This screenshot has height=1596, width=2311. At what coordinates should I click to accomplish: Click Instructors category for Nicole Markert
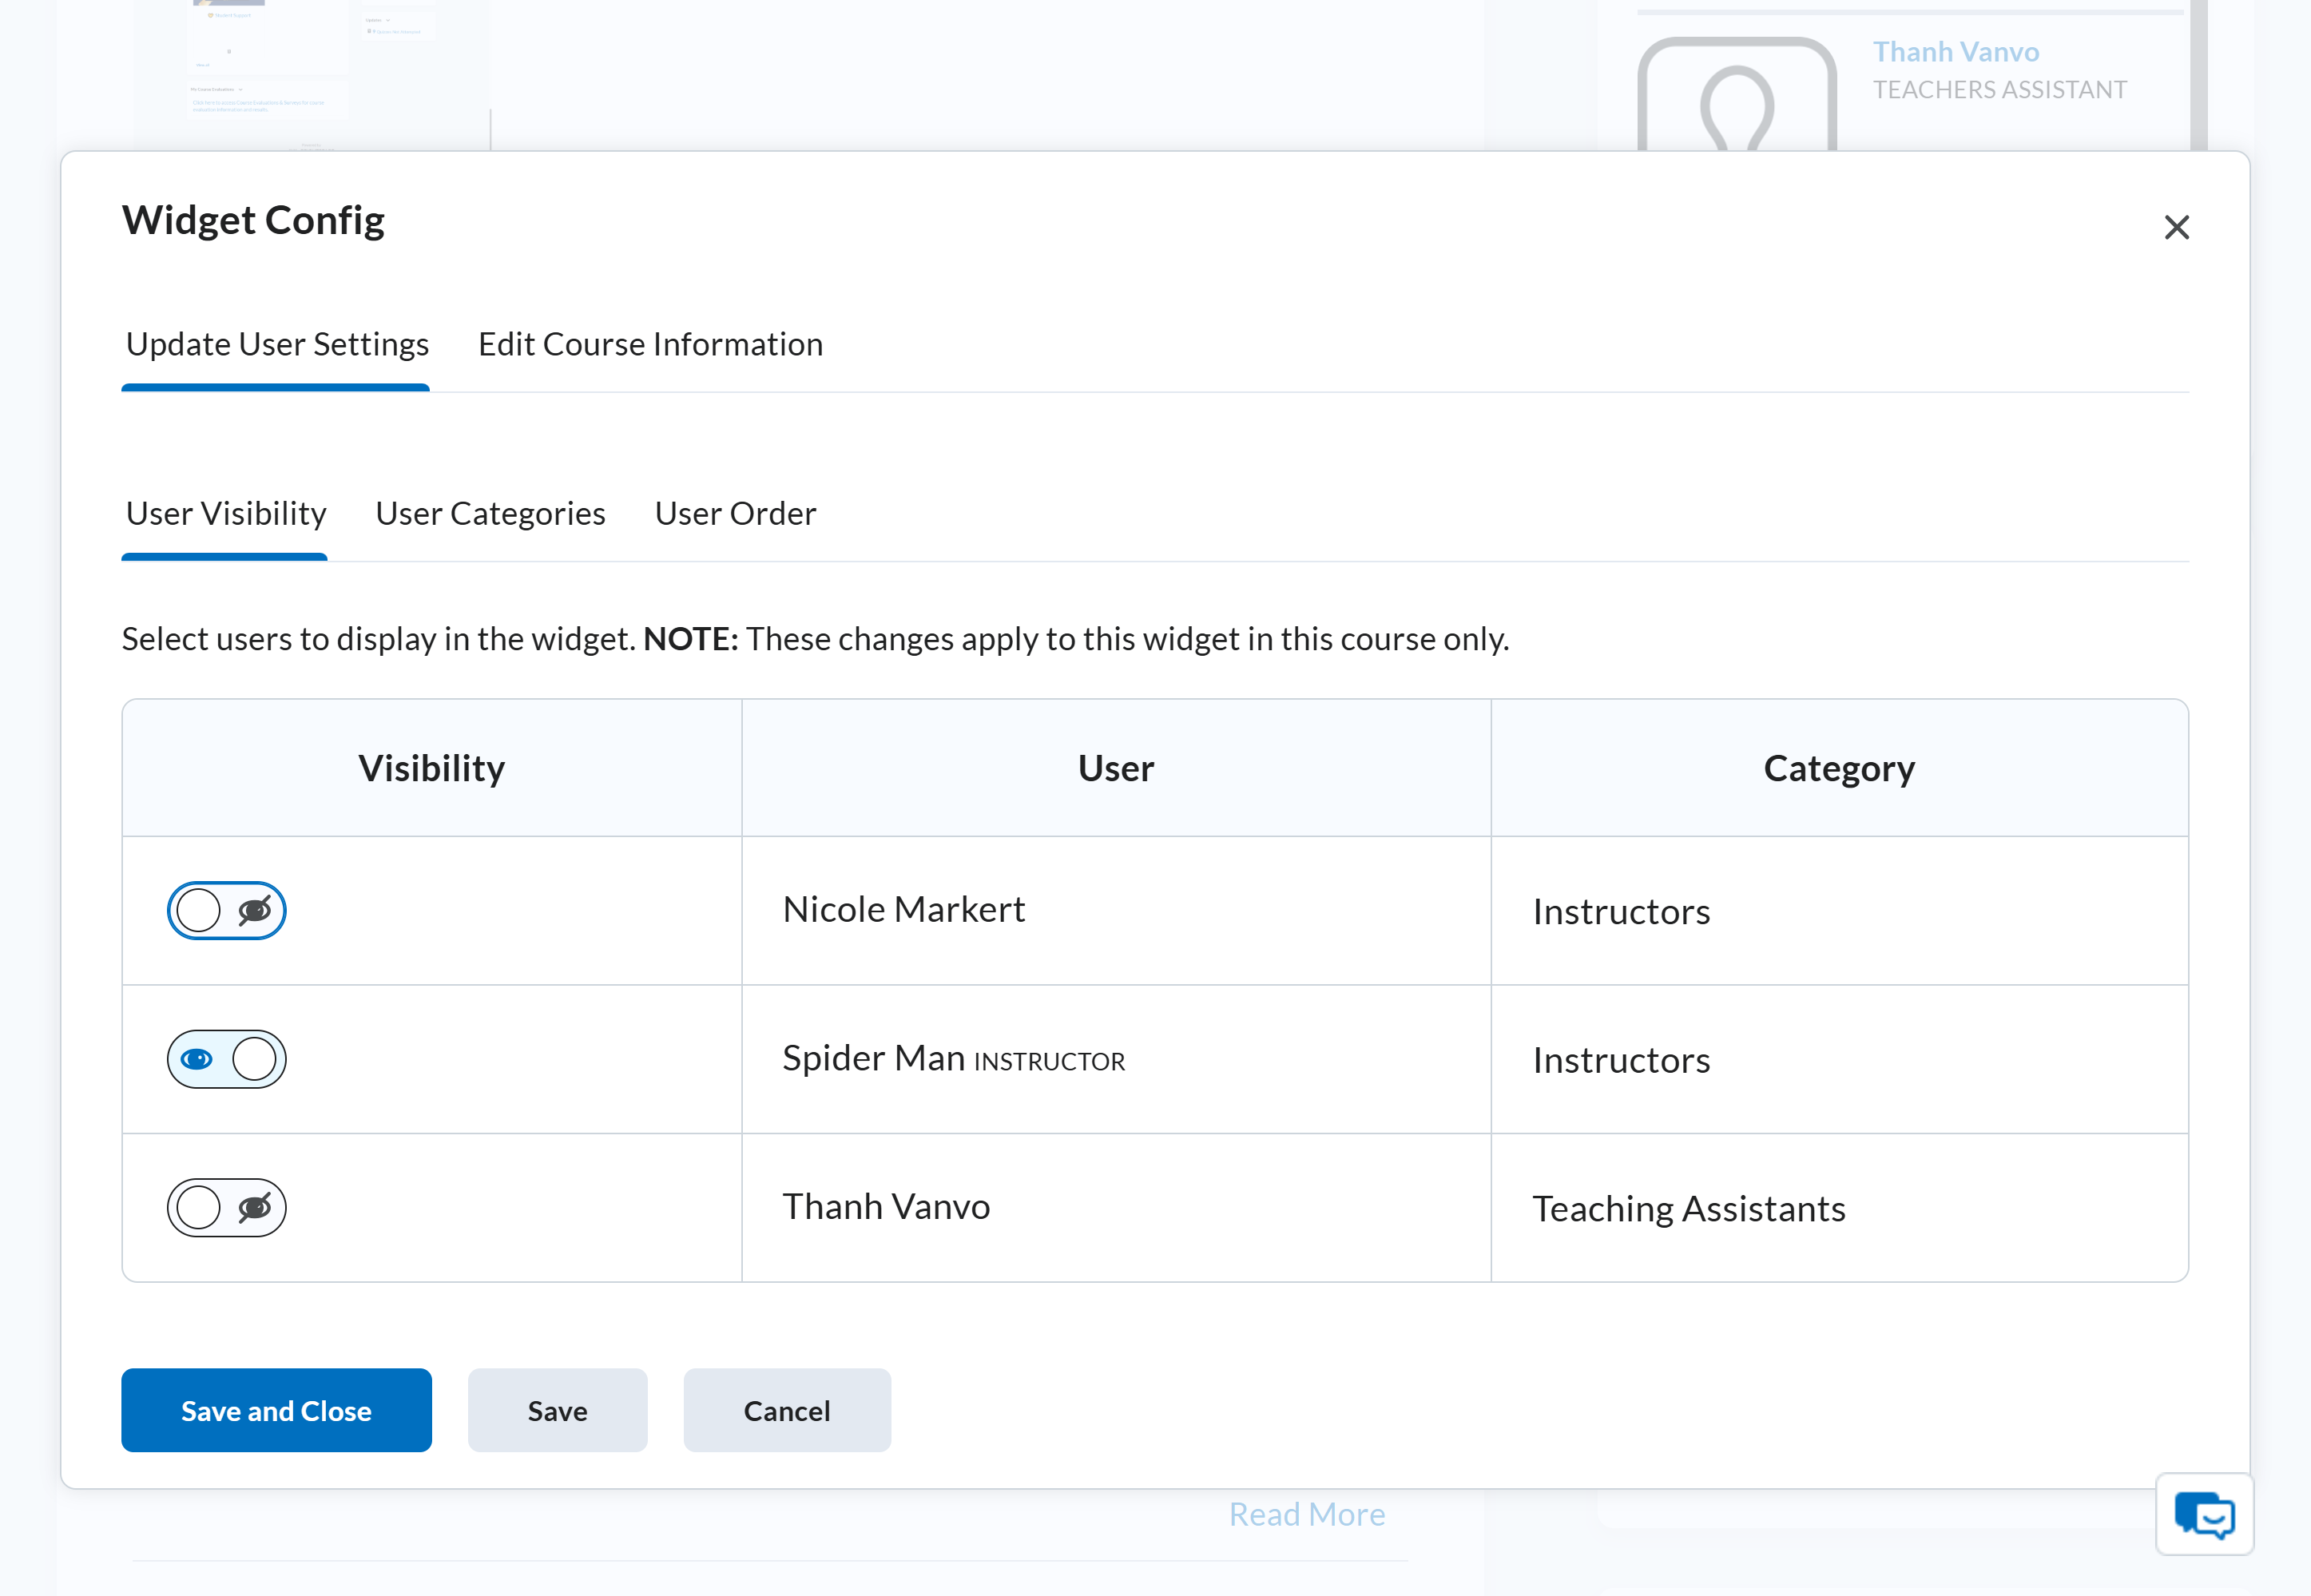tap(1839, 910)
